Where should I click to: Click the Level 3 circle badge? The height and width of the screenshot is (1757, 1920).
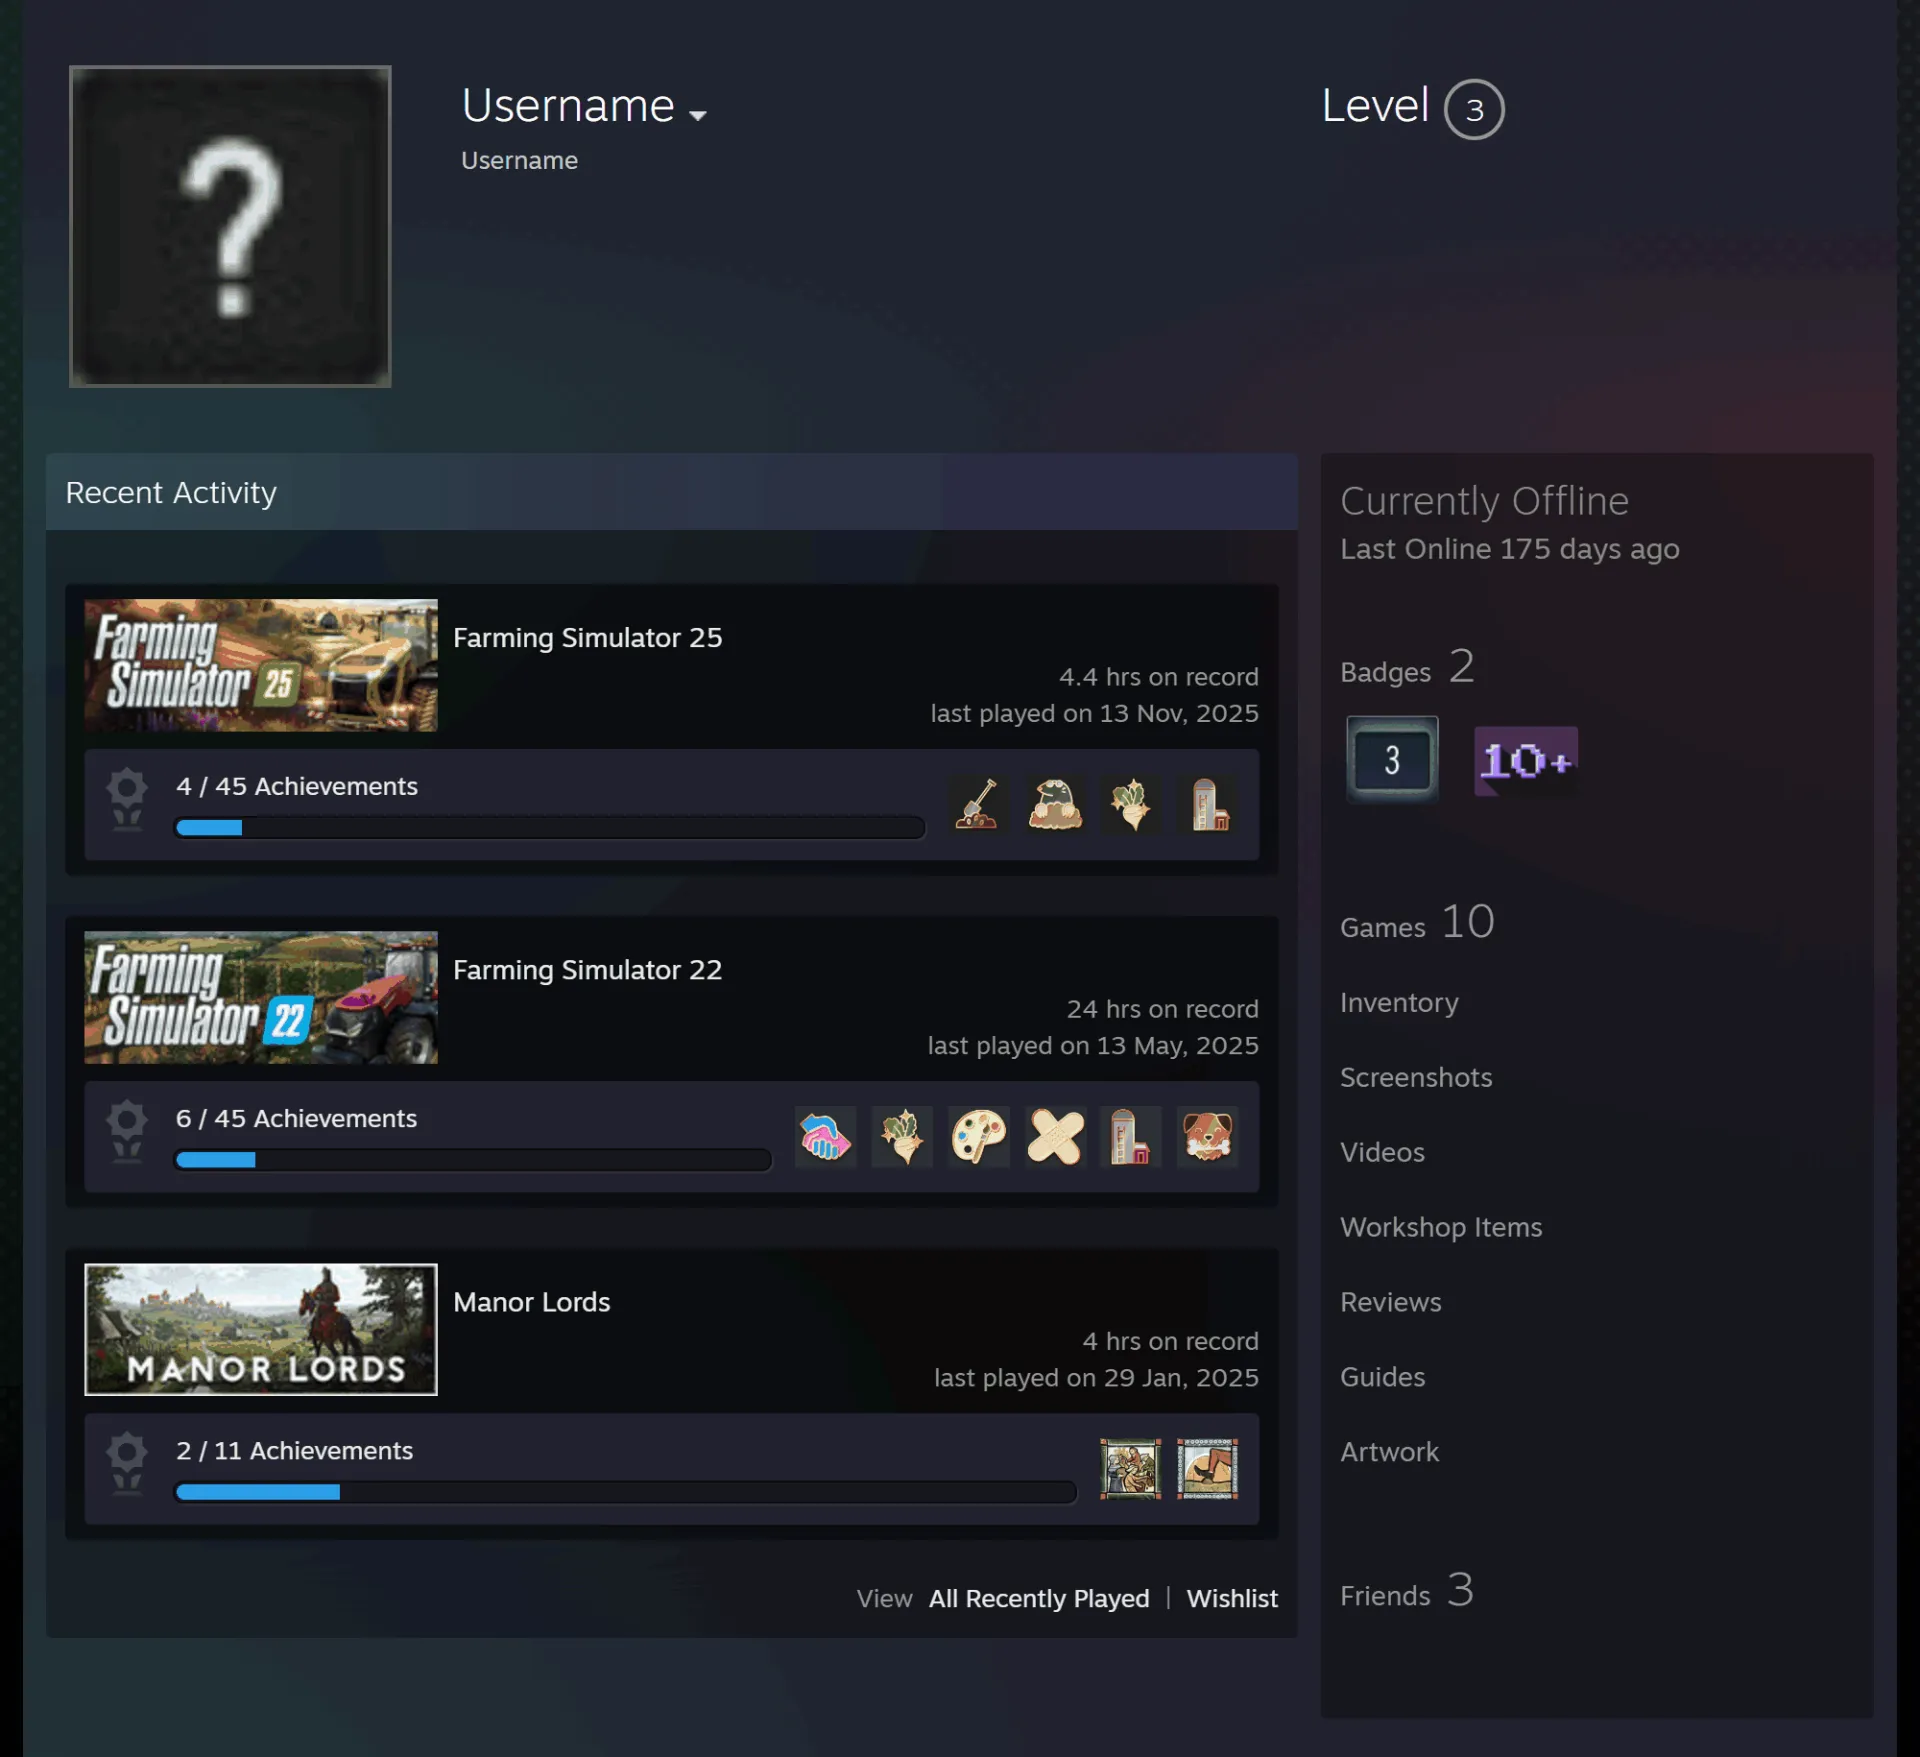[1474, 109]
